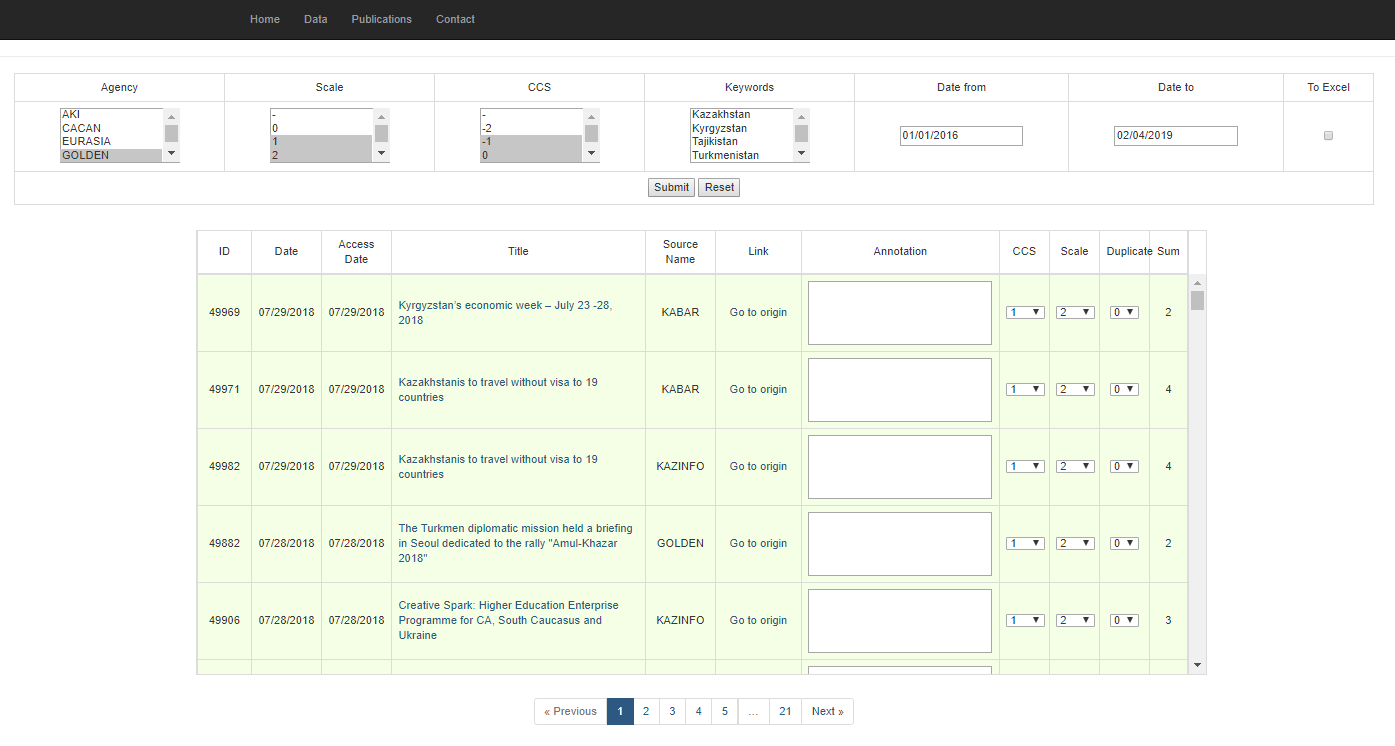Select the Turkmenistan keyword
1395x746 pixels.
pyautogui.click(x=741, y=155)
